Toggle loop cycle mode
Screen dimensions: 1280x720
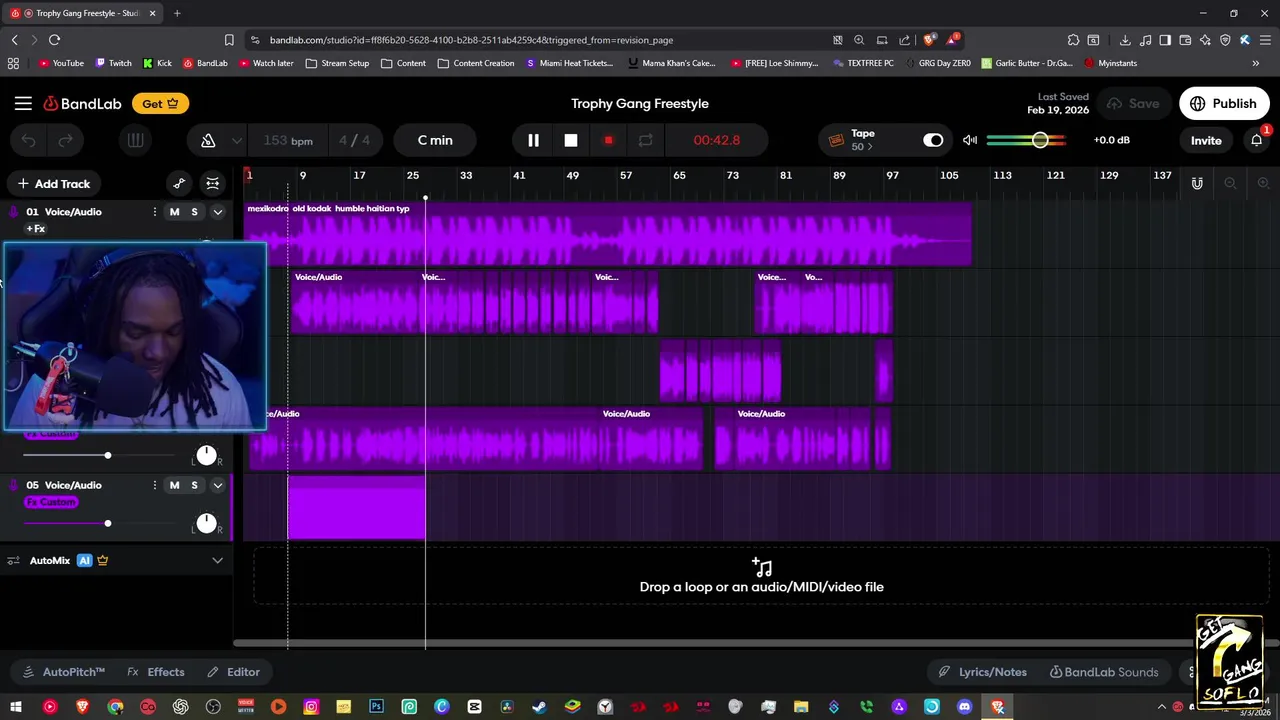coord(645,140)
